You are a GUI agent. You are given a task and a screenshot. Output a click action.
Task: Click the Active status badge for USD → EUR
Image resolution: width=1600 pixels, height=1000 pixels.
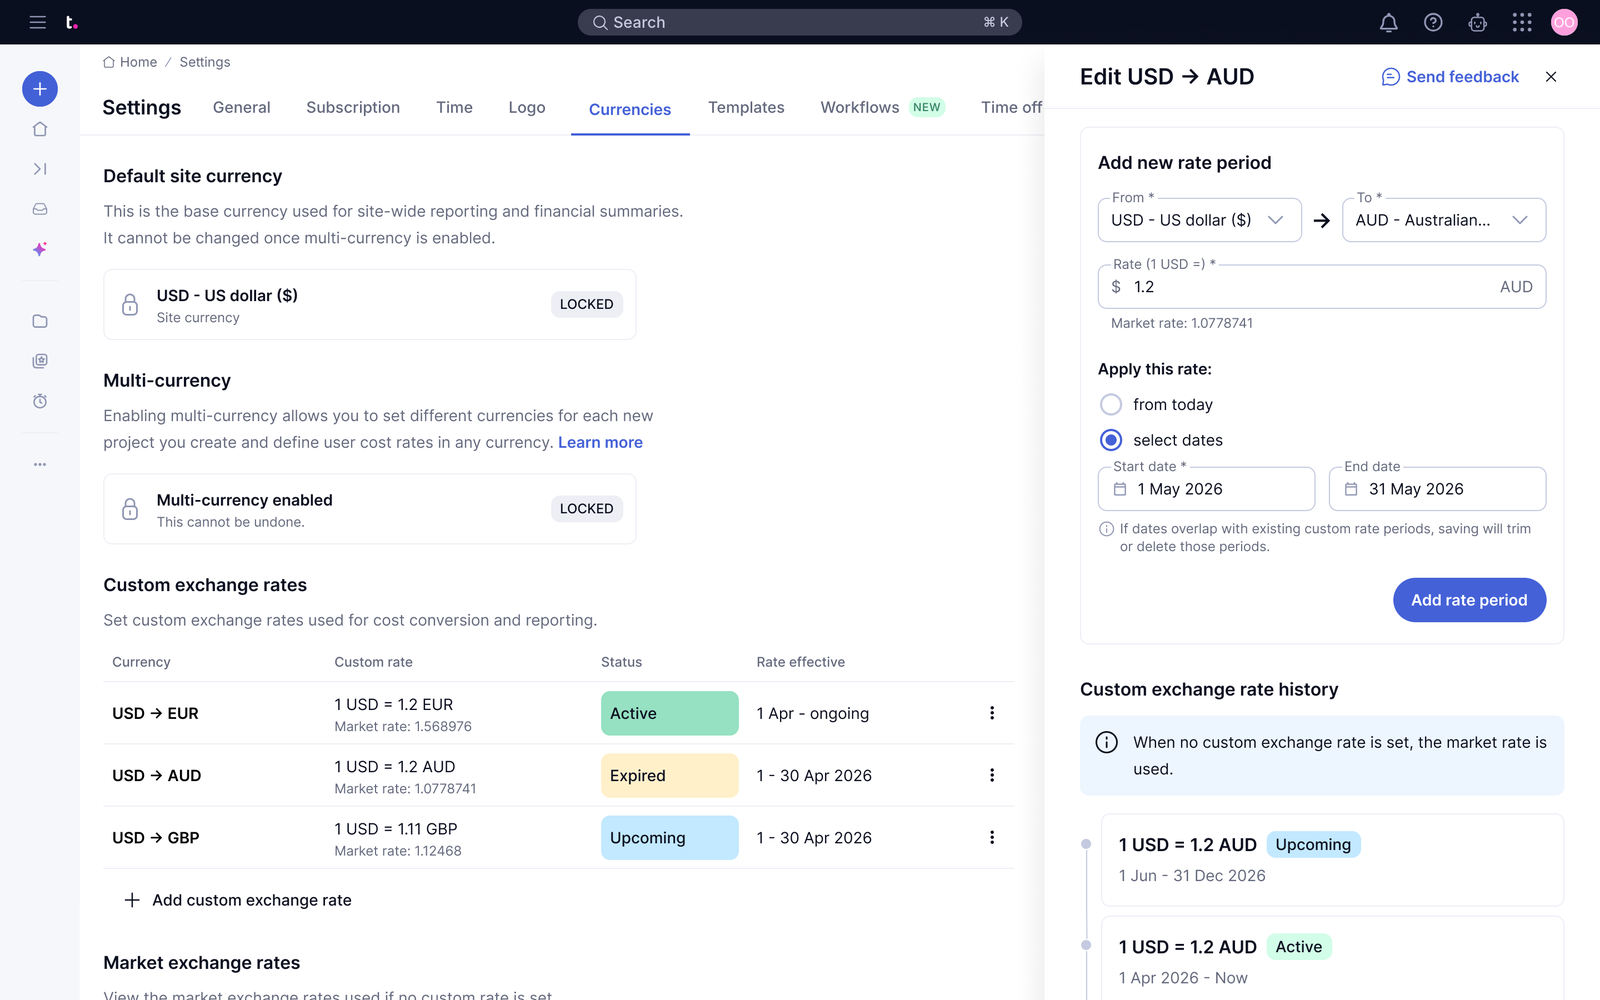670,713
